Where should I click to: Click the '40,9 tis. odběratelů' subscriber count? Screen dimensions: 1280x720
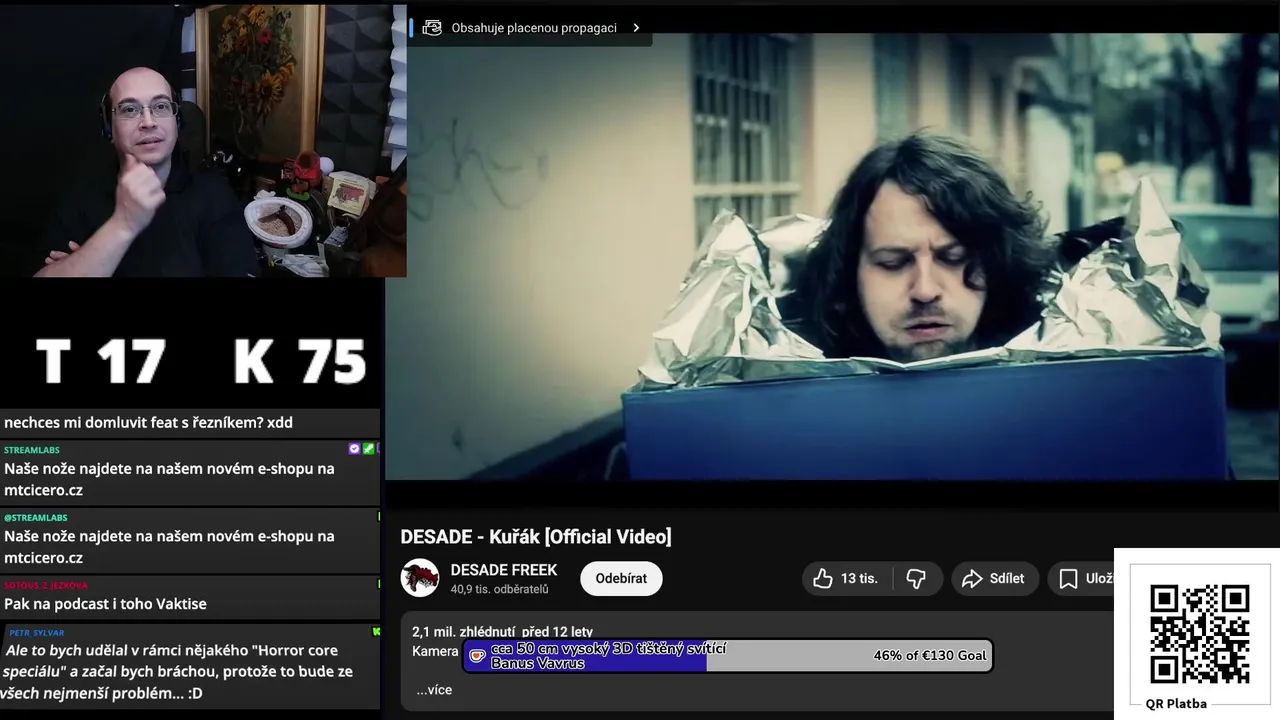tap(499, 589)
